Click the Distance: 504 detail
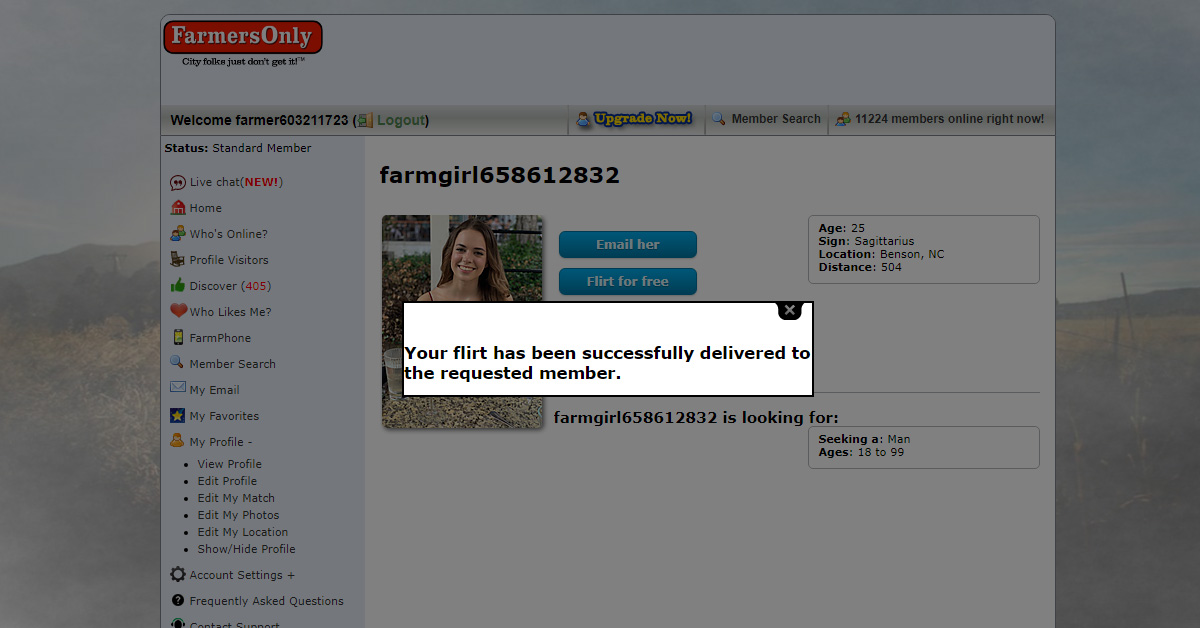 pyautogui.click(x=860, y=267)
